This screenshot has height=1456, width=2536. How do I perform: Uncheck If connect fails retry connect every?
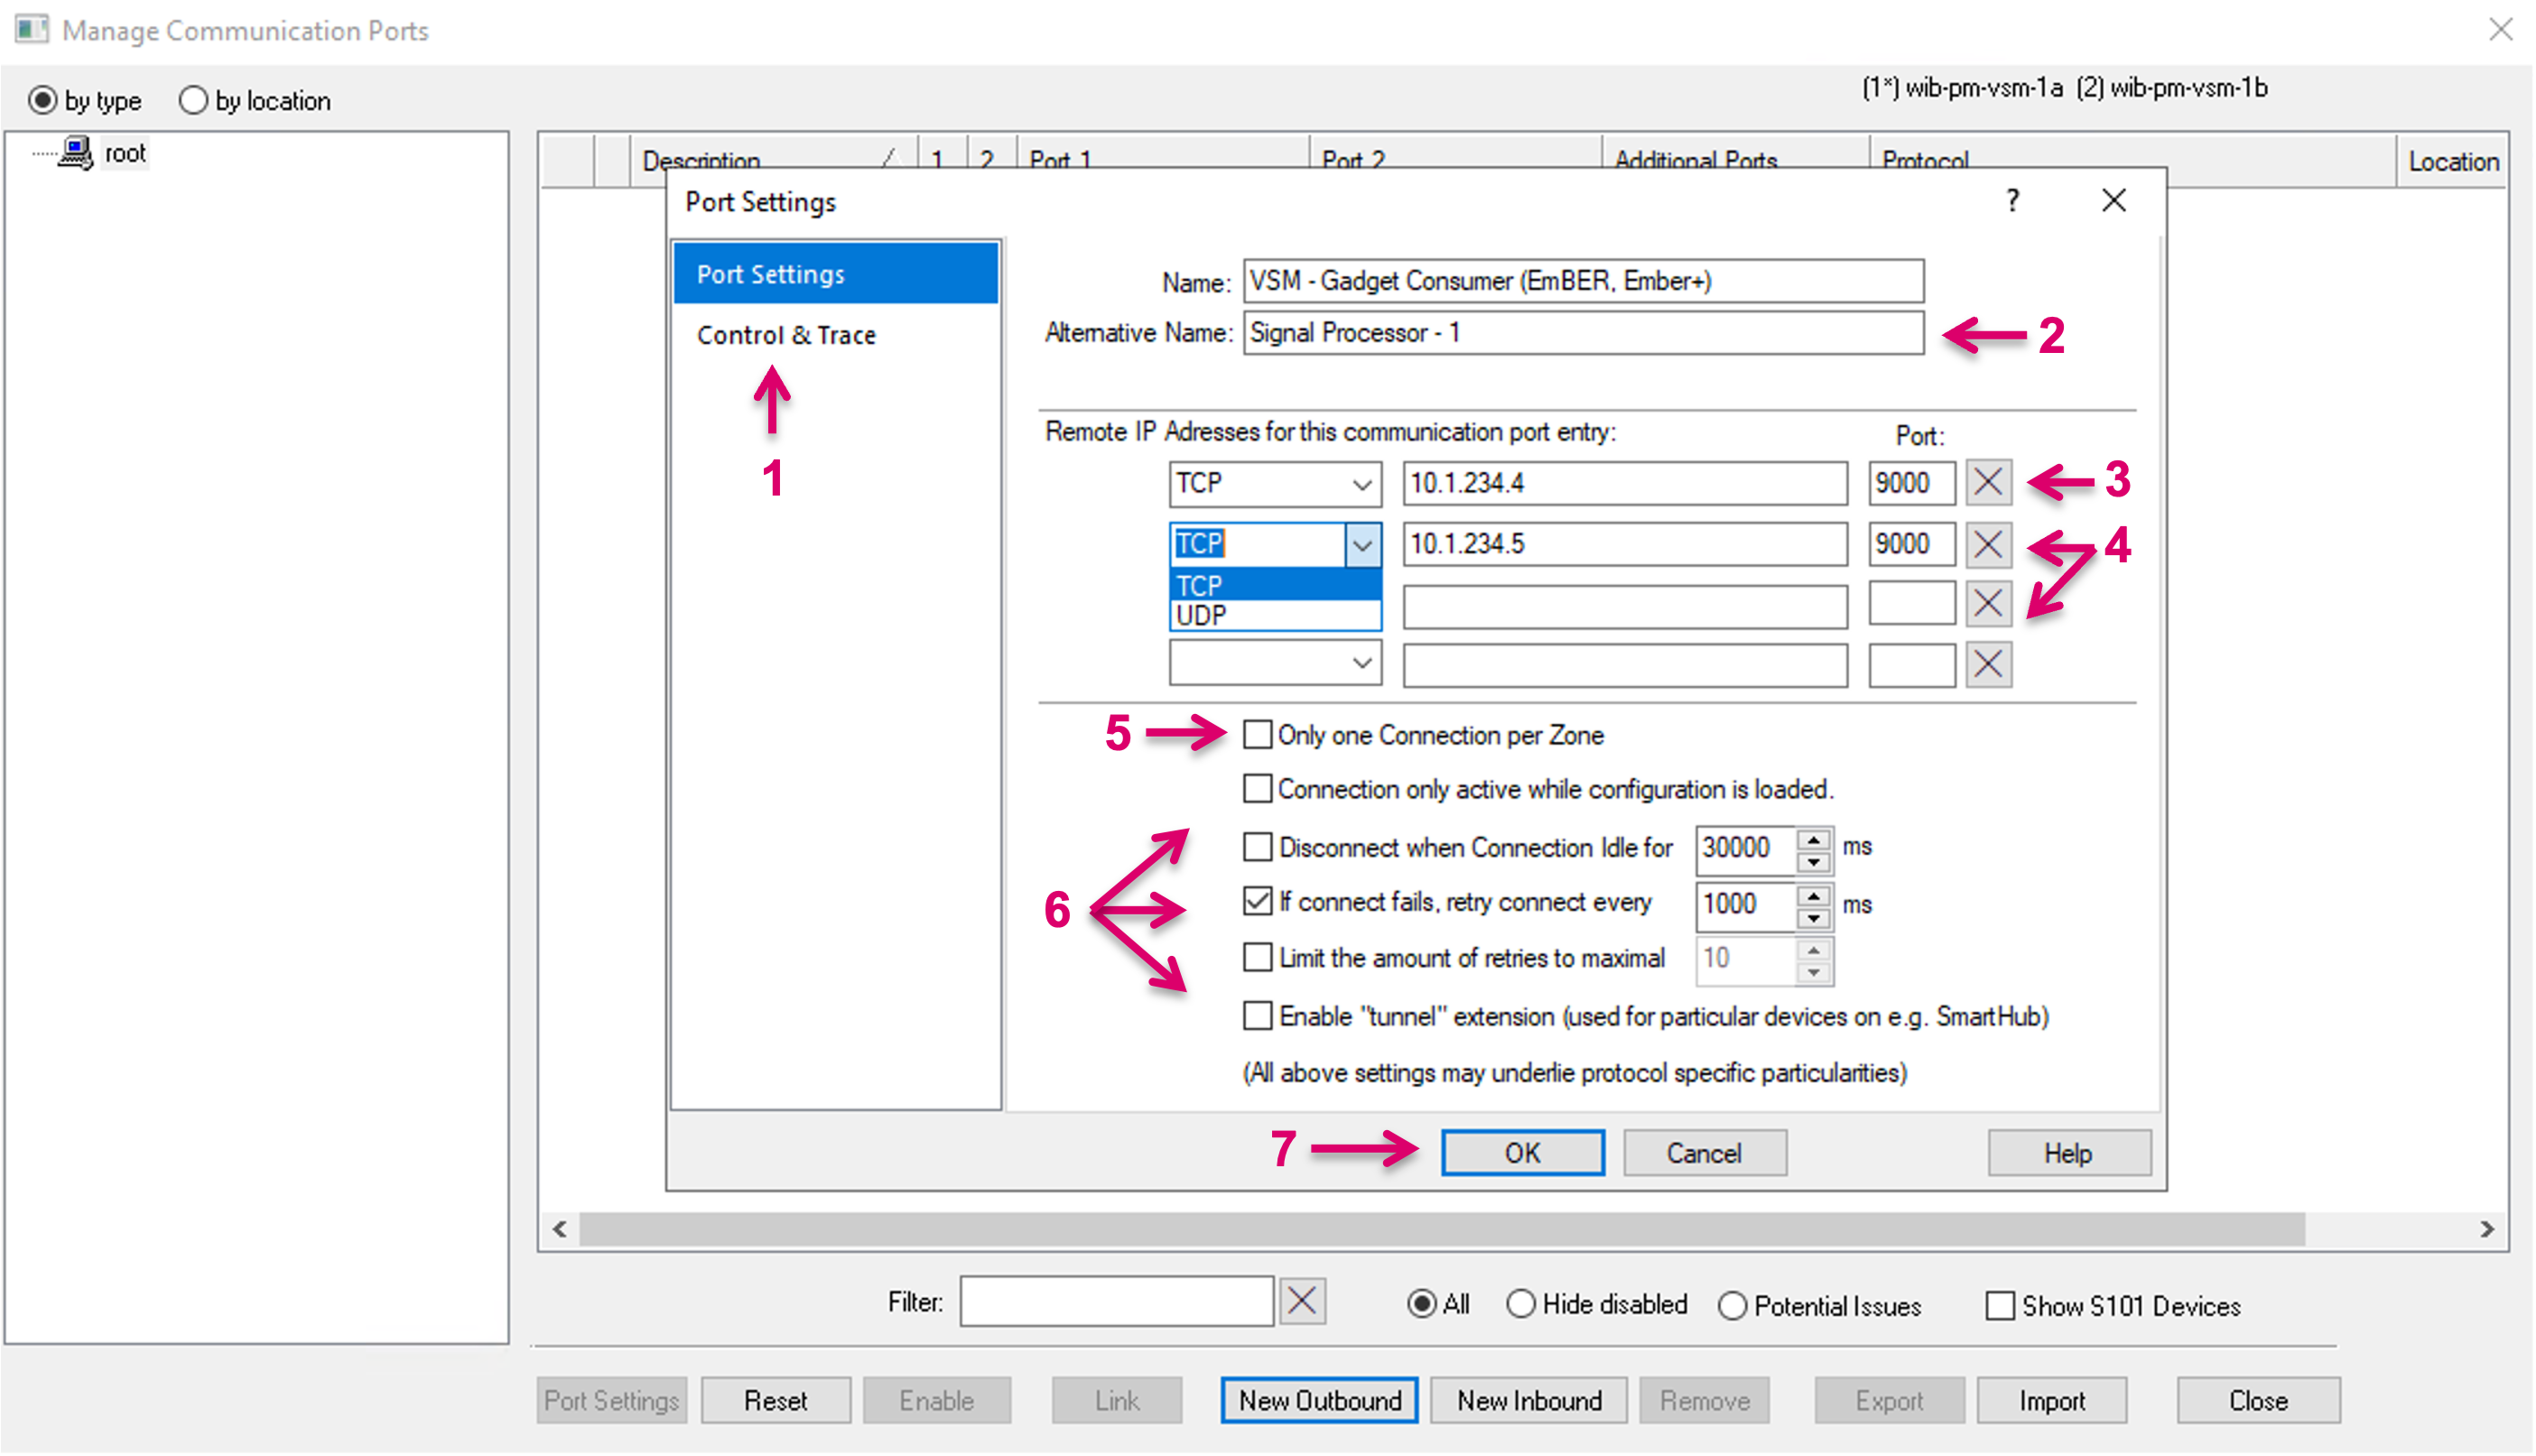(x=1257, y=902)
